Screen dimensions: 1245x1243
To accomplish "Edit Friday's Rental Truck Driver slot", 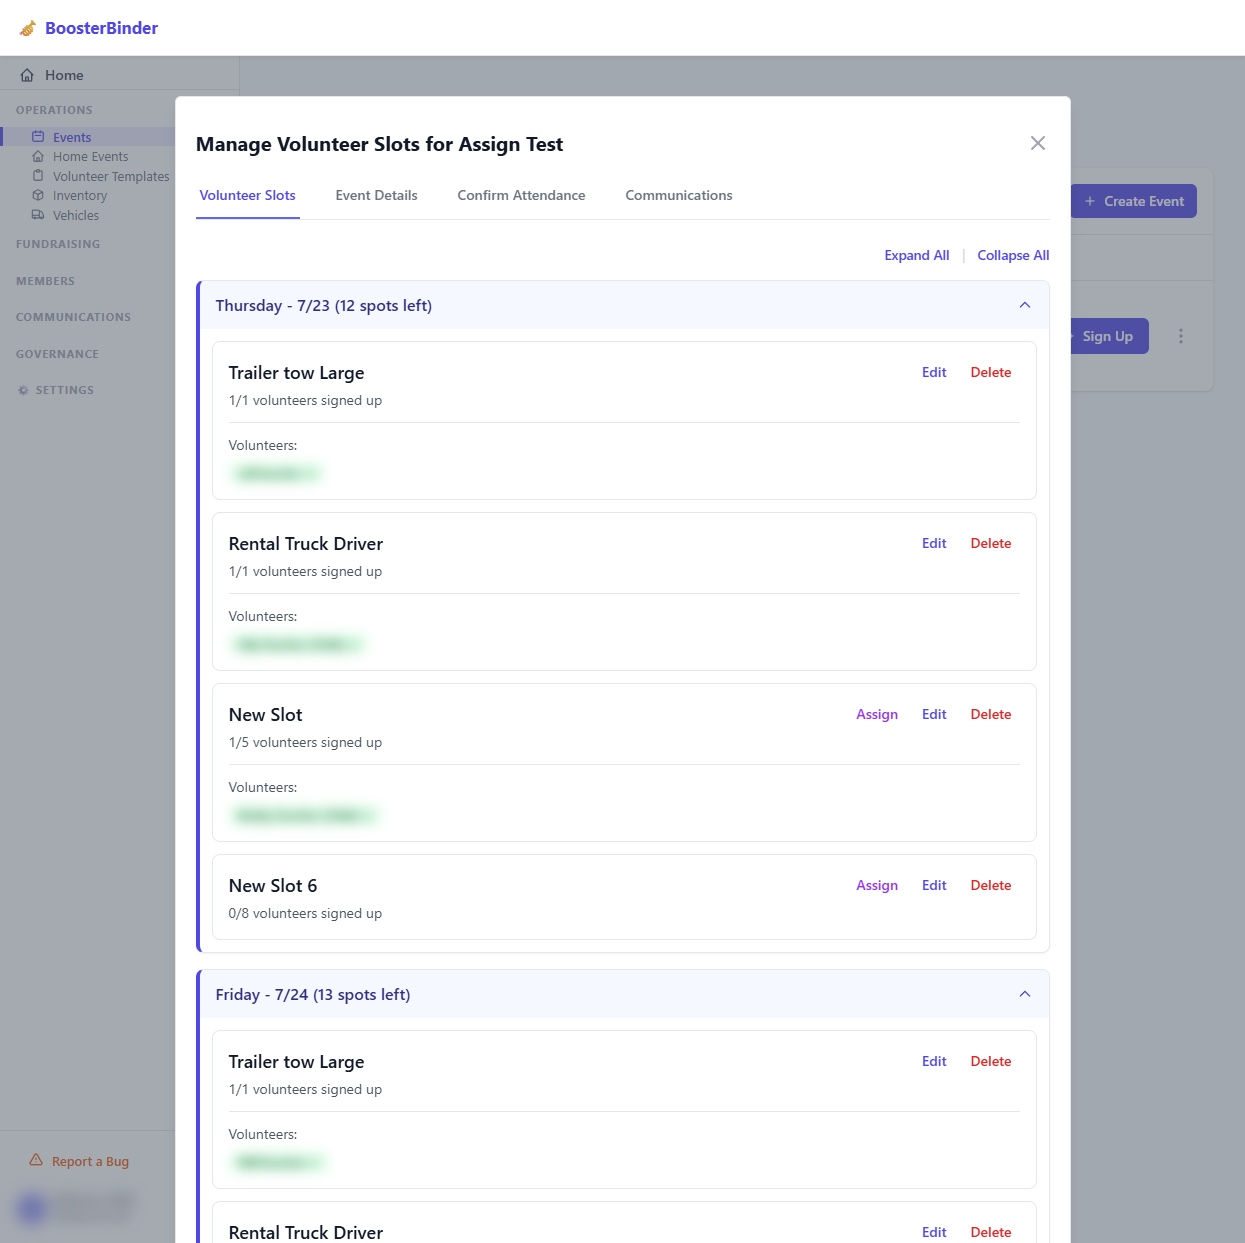I will [934, 1232].
